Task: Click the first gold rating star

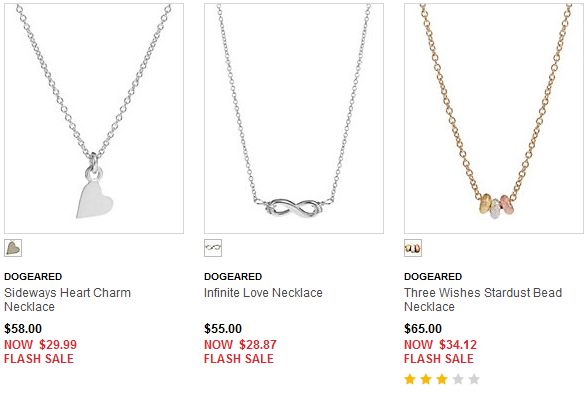Action: (x=410, y=379)
